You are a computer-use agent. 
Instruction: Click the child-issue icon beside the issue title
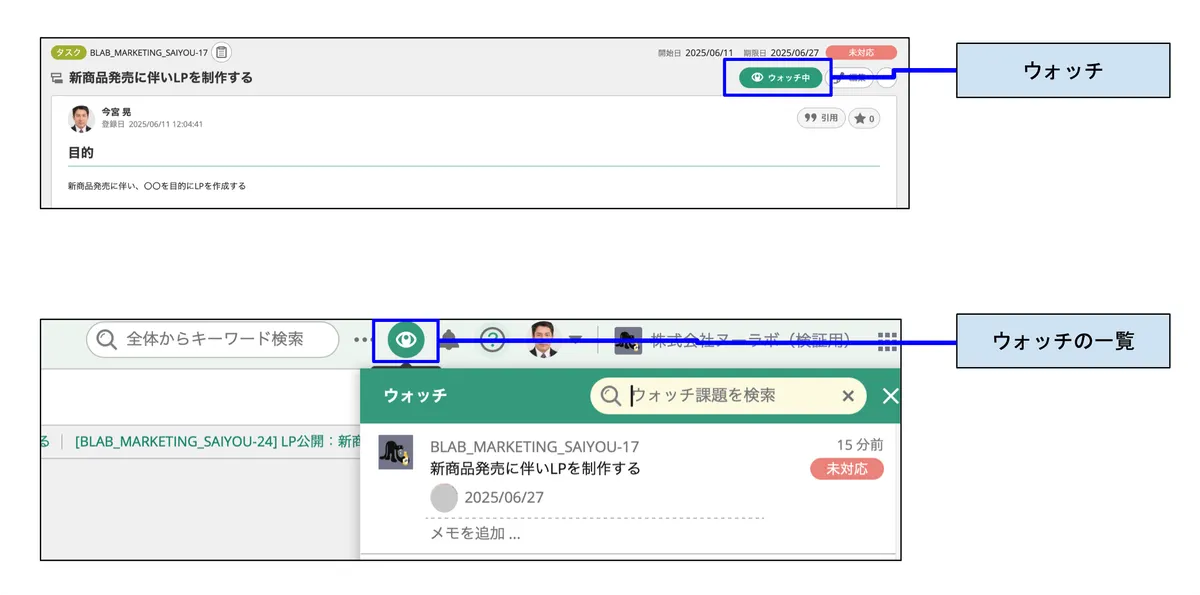(57, 78)
